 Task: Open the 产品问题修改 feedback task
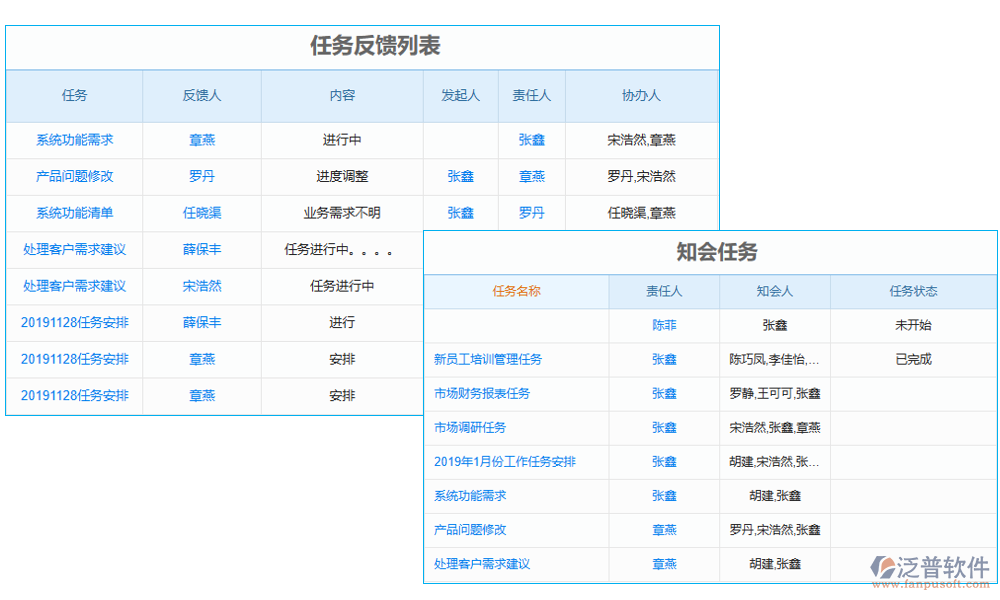(74, 176)
